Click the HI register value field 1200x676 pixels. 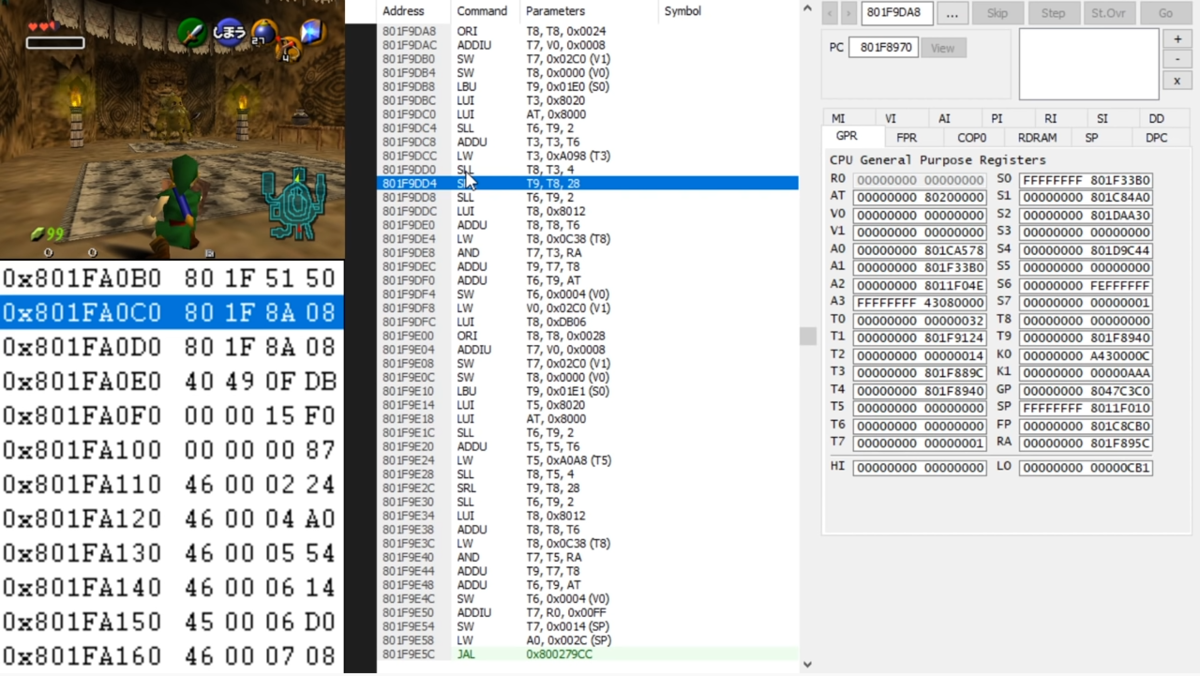coord(920,467)
